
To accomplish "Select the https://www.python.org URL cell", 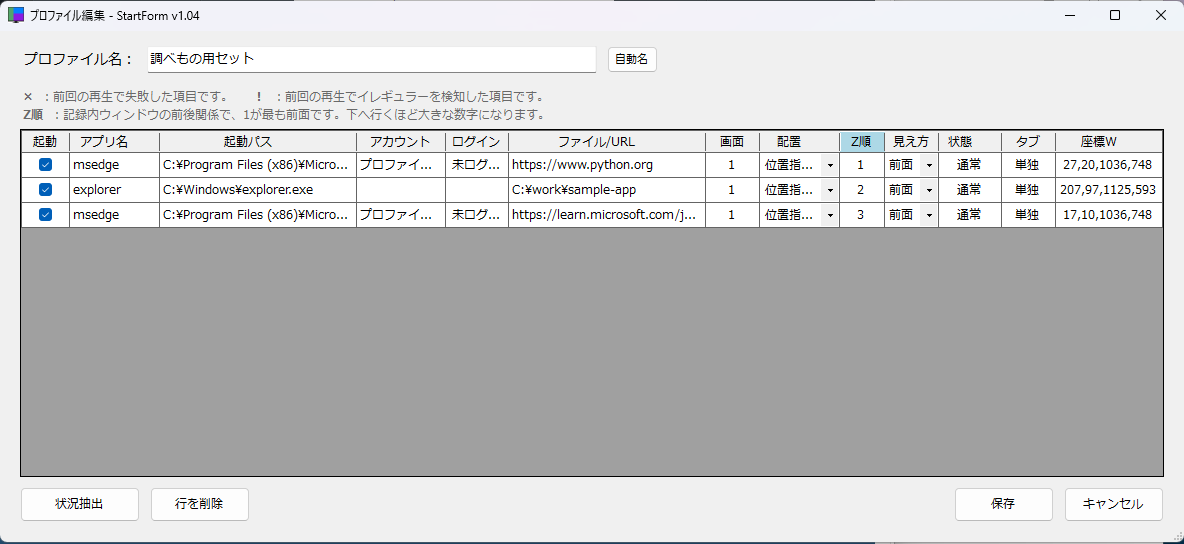I will tap(607, 165).
